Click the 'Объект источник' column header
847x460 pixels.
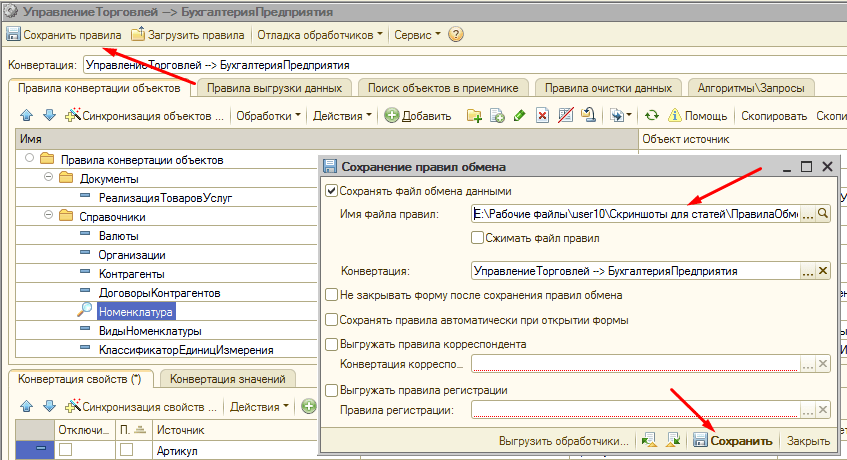743,139
